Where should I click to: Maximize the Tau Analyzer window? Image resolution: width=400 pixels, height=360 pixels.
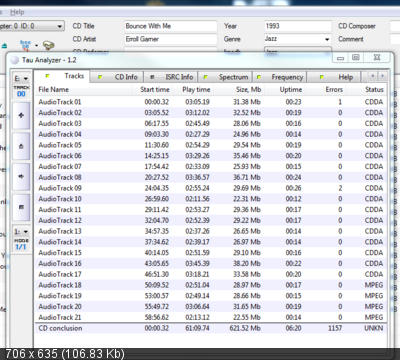[x=356, y=58]
